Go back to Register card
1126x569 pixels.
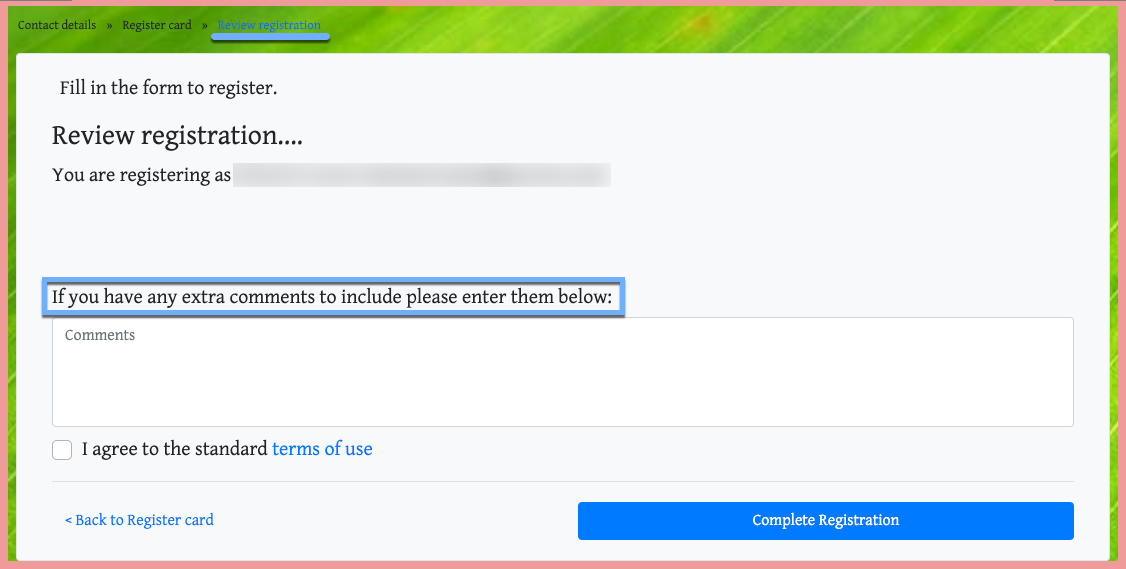139,520
